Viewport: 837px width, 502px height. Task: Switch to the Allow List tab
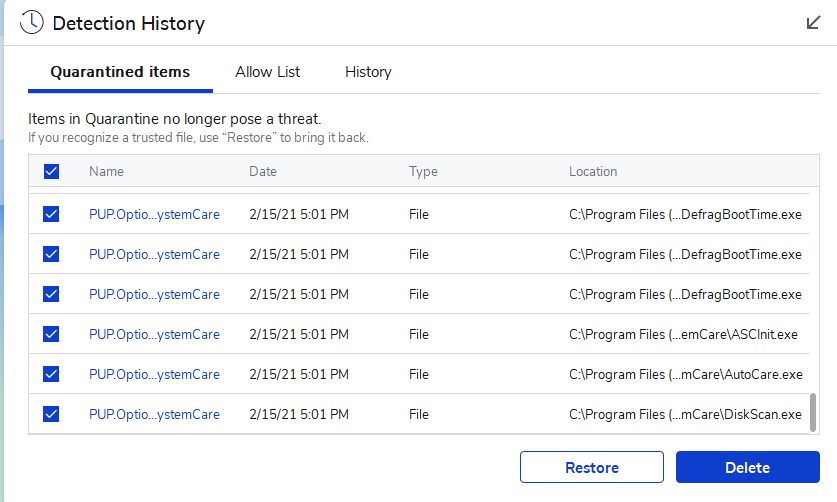pyautogui.click(x=268, y=72)
